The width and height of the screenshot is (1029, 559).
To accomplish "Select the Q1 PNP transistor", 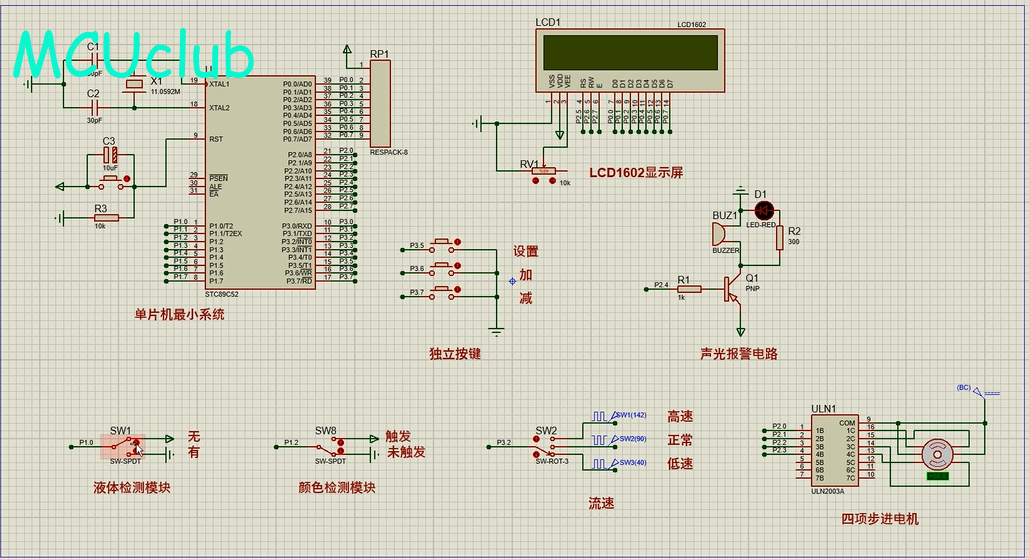I will tap(735, 289).
